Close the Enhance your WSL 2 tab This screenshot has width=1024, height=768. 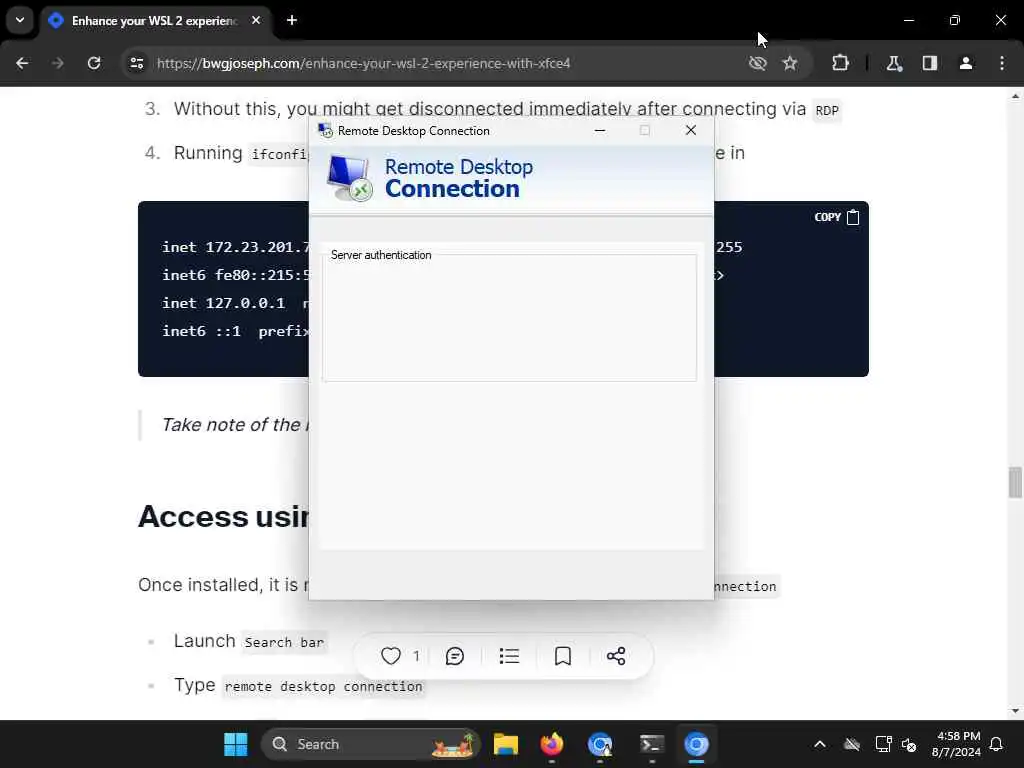pyautogui.click(x=256, y=20)
